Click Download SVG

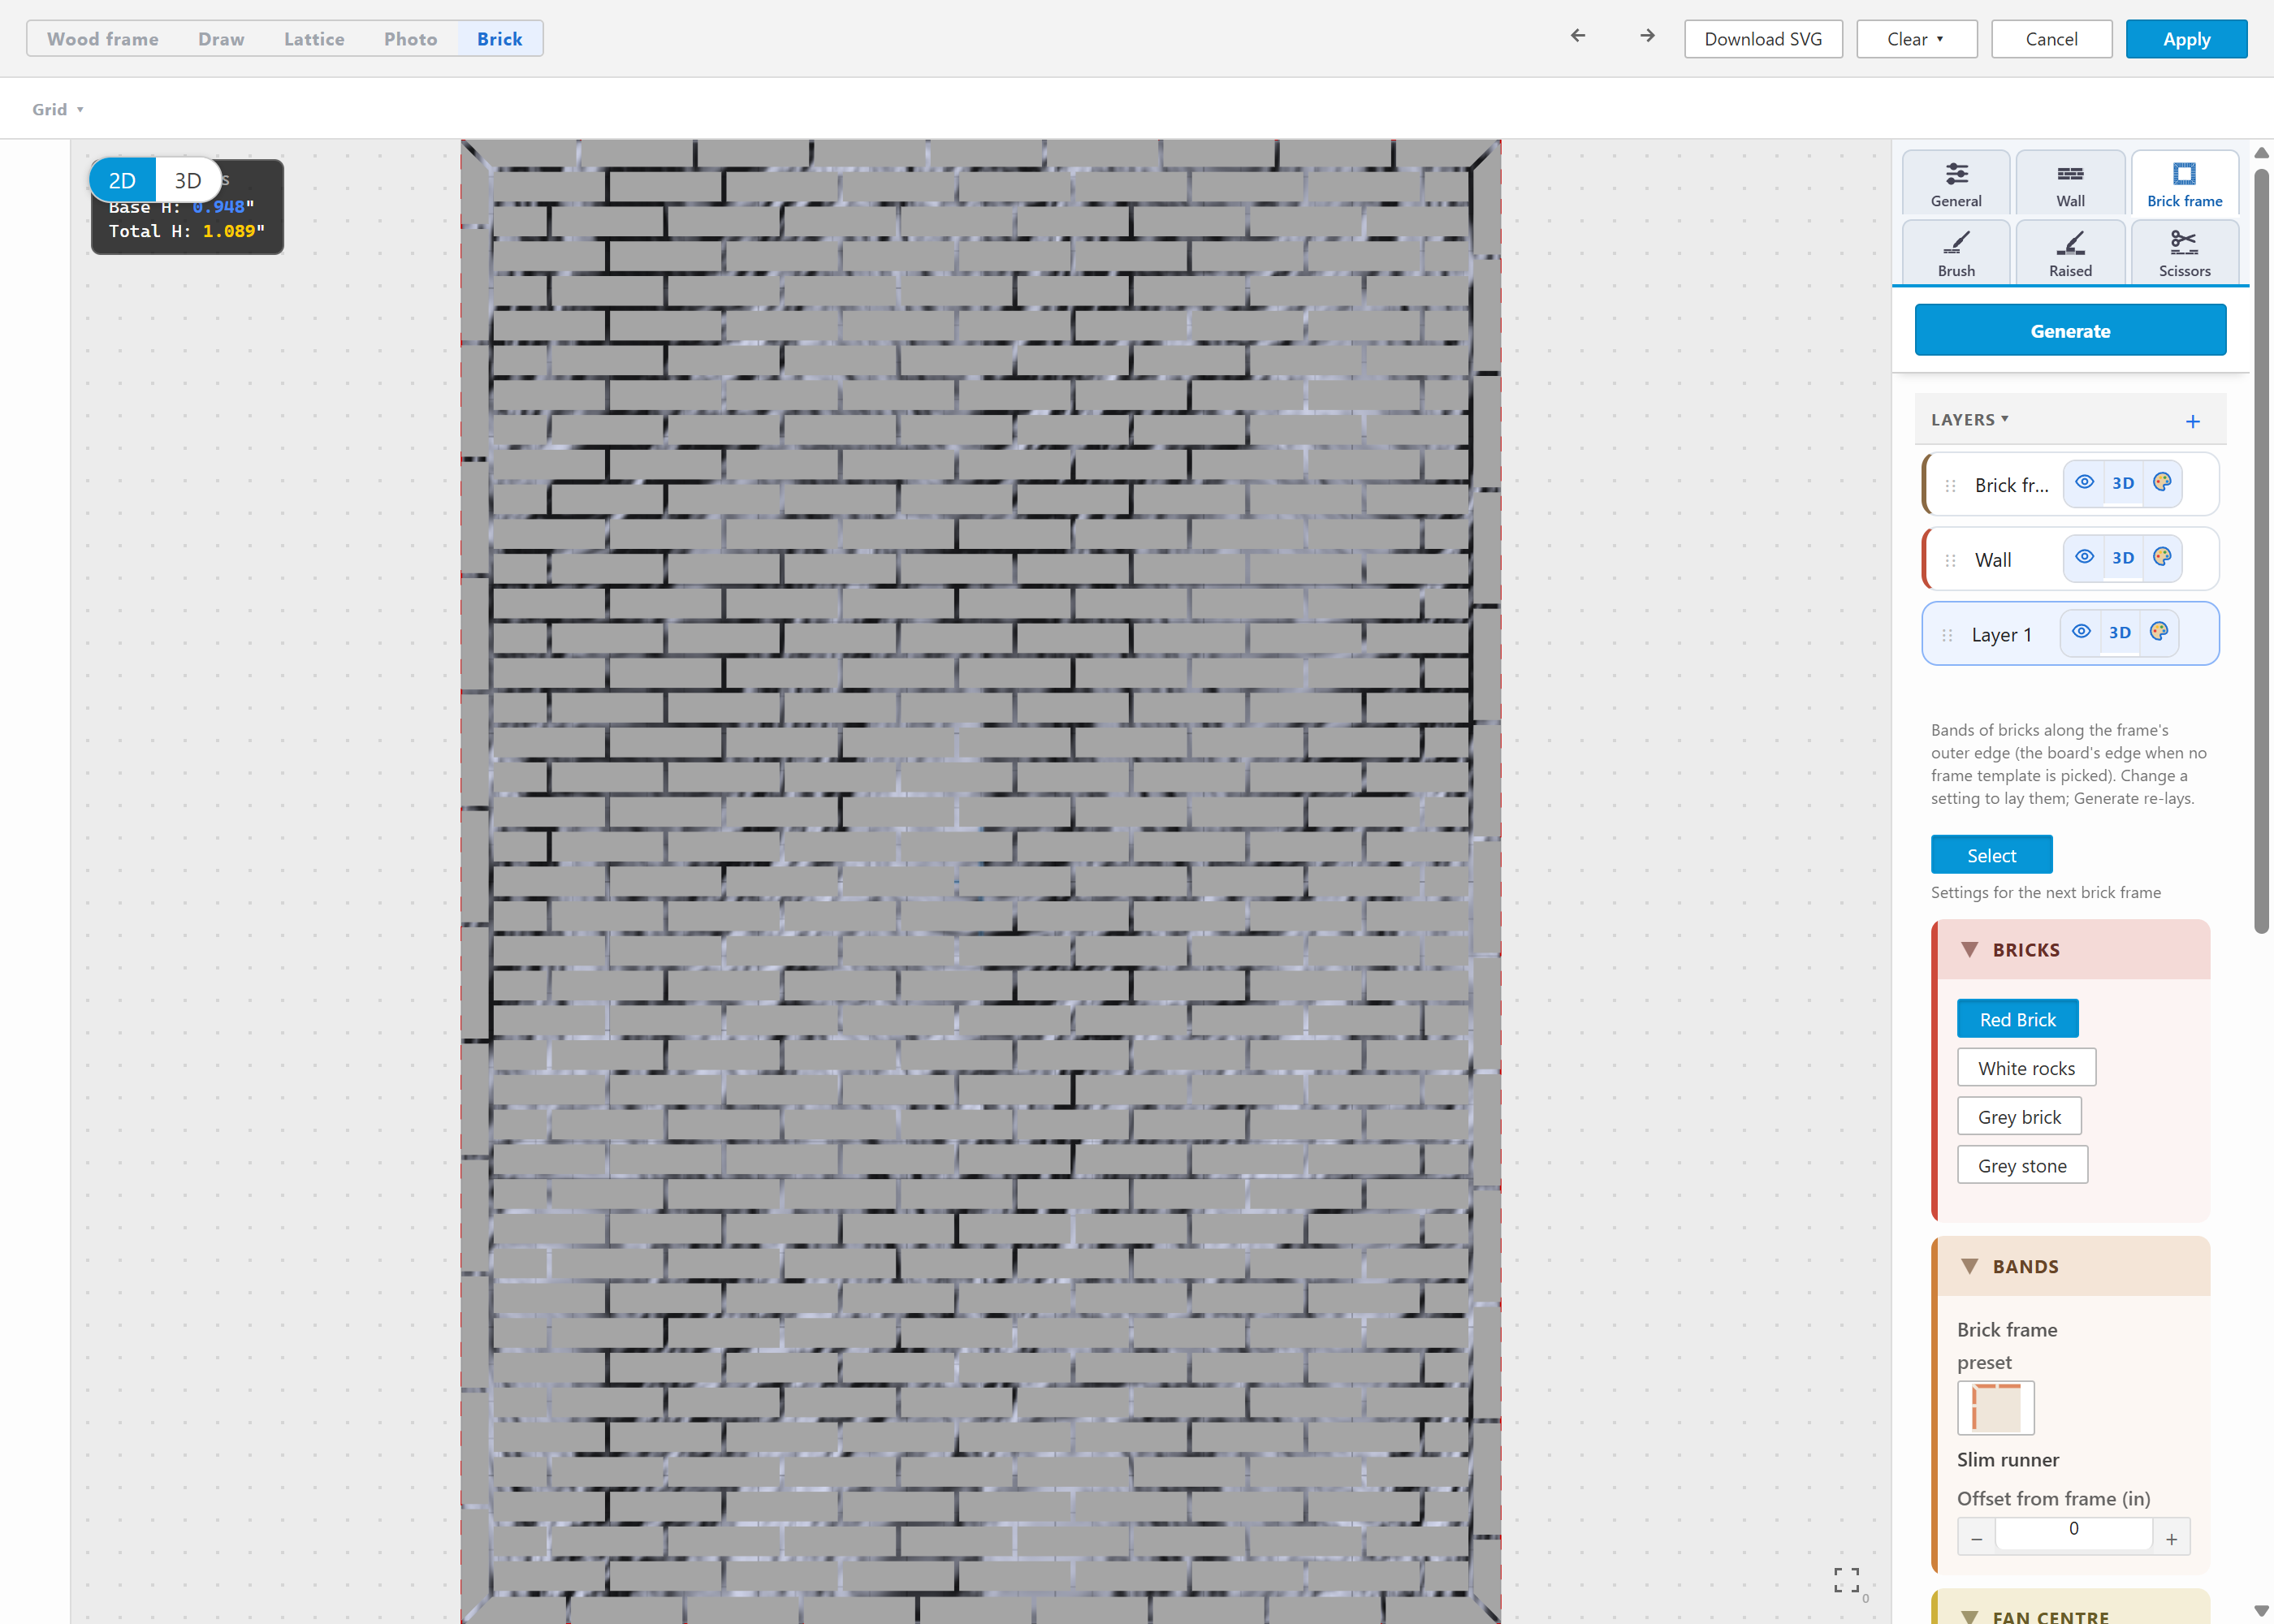pyautogui.click(x=1763, y=39)
